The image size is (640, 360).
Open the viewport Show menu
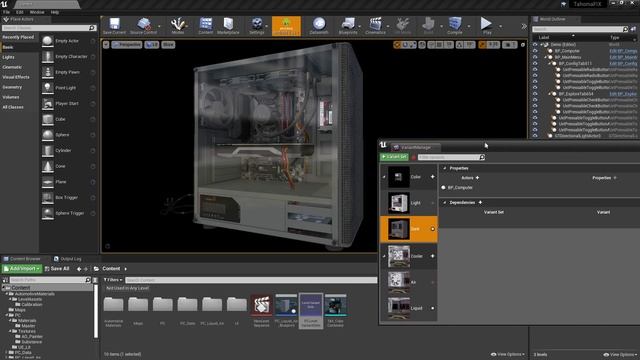(x=168, y=44)
